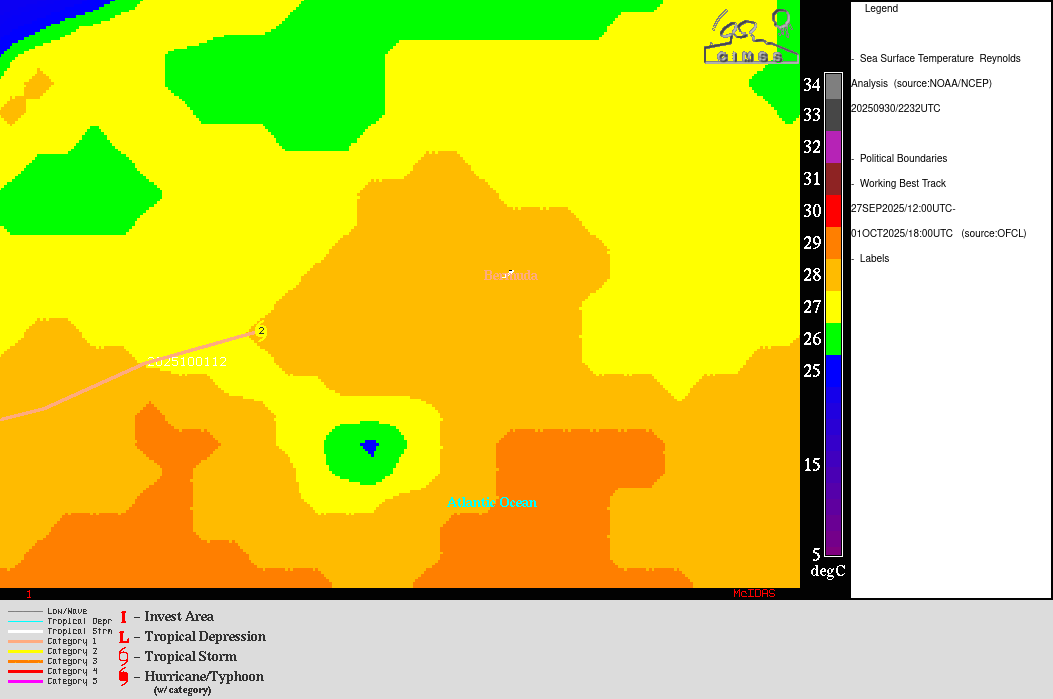Screen dimensions: 1053x699
Task: Select the Working Best Track legend entry
Action: [902, 184]
